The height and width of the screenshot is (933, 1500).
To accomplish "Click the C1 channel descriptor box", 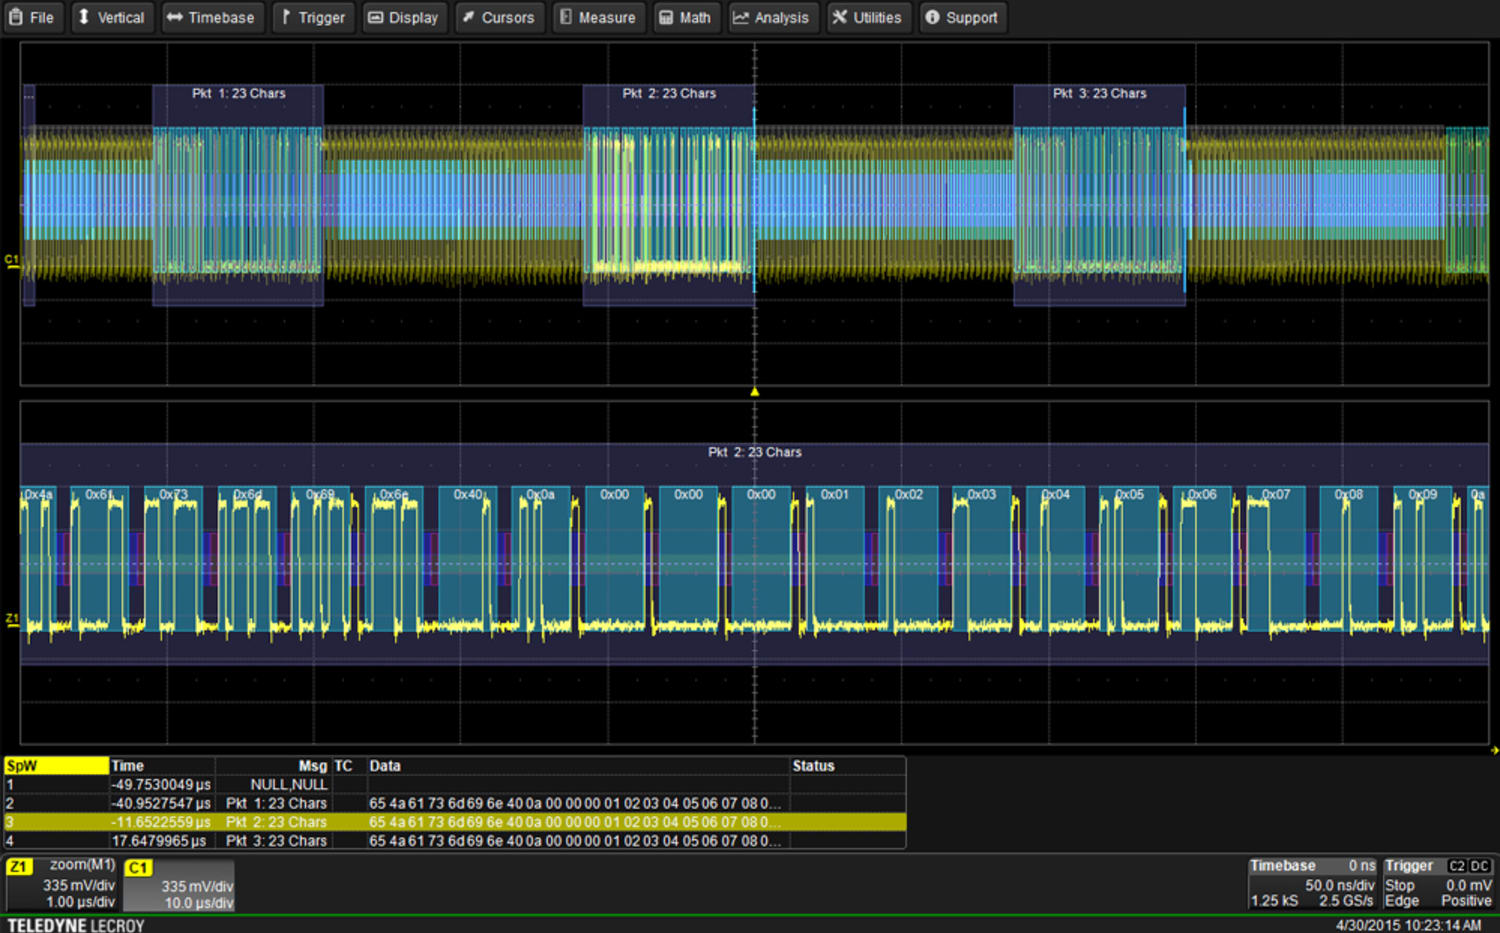I will point(178,885).
